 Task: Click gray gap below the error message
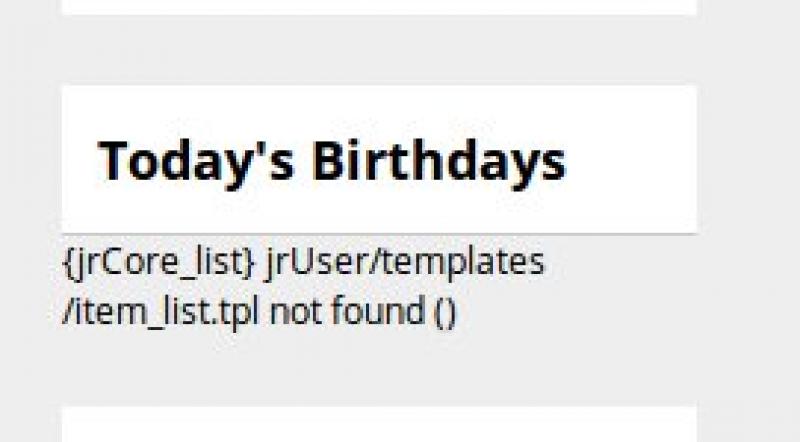(378, 368)
